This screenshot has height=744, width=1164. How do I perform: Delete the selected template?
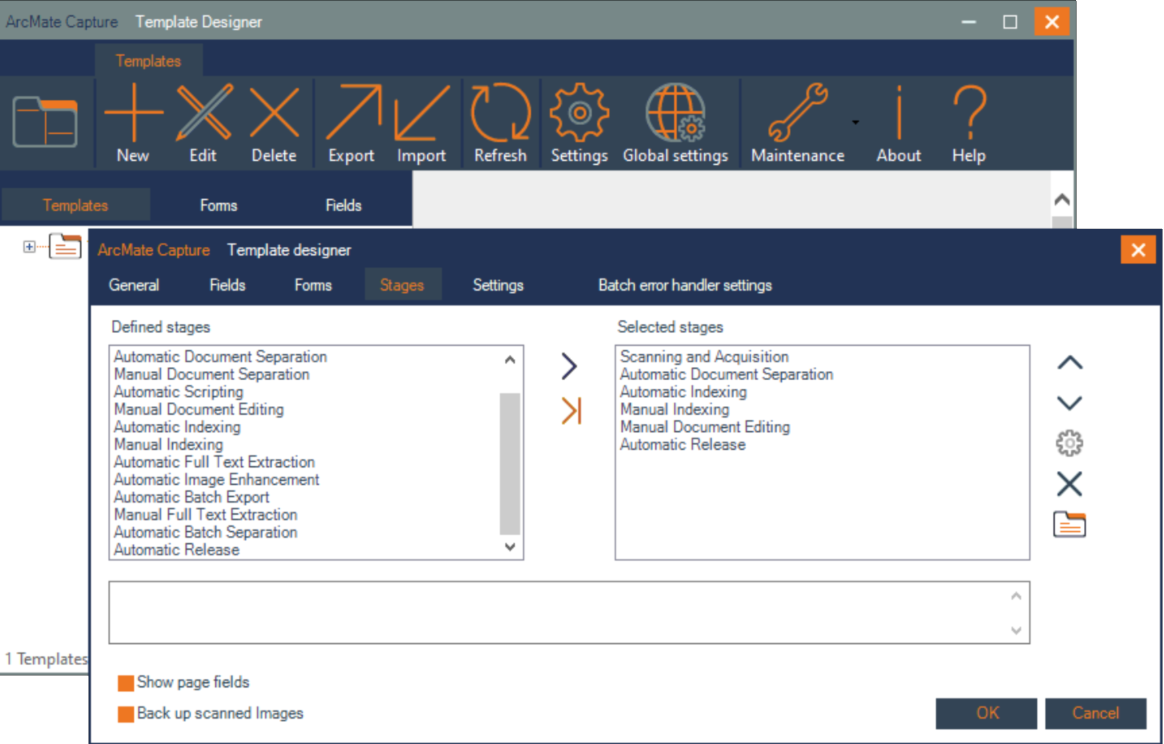[274, 120]
